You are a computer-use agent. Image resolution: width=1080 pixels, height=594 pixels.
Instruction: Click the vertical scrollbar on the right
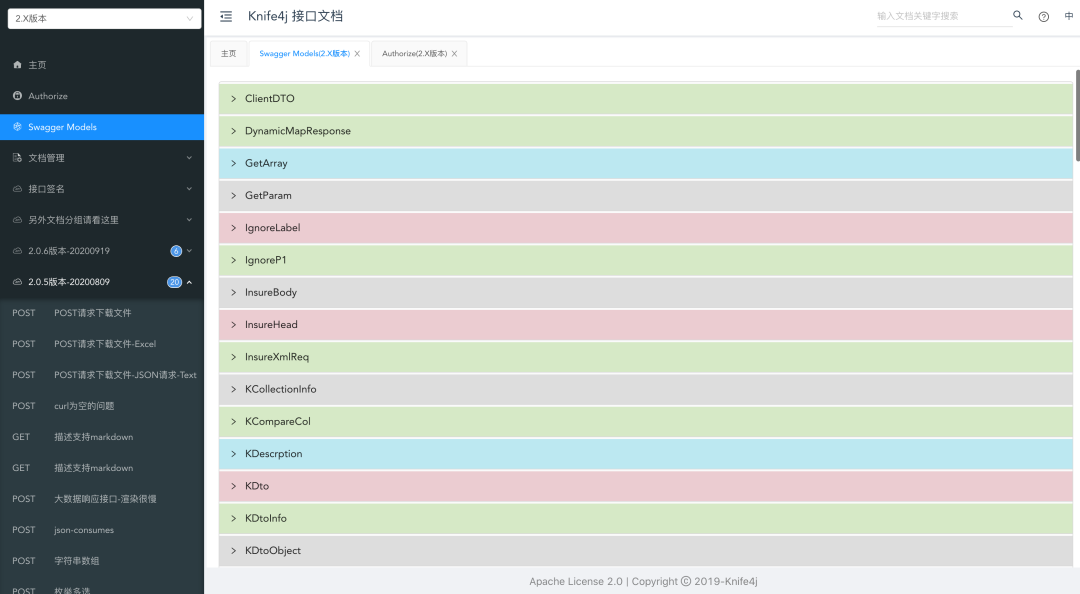1077,115
